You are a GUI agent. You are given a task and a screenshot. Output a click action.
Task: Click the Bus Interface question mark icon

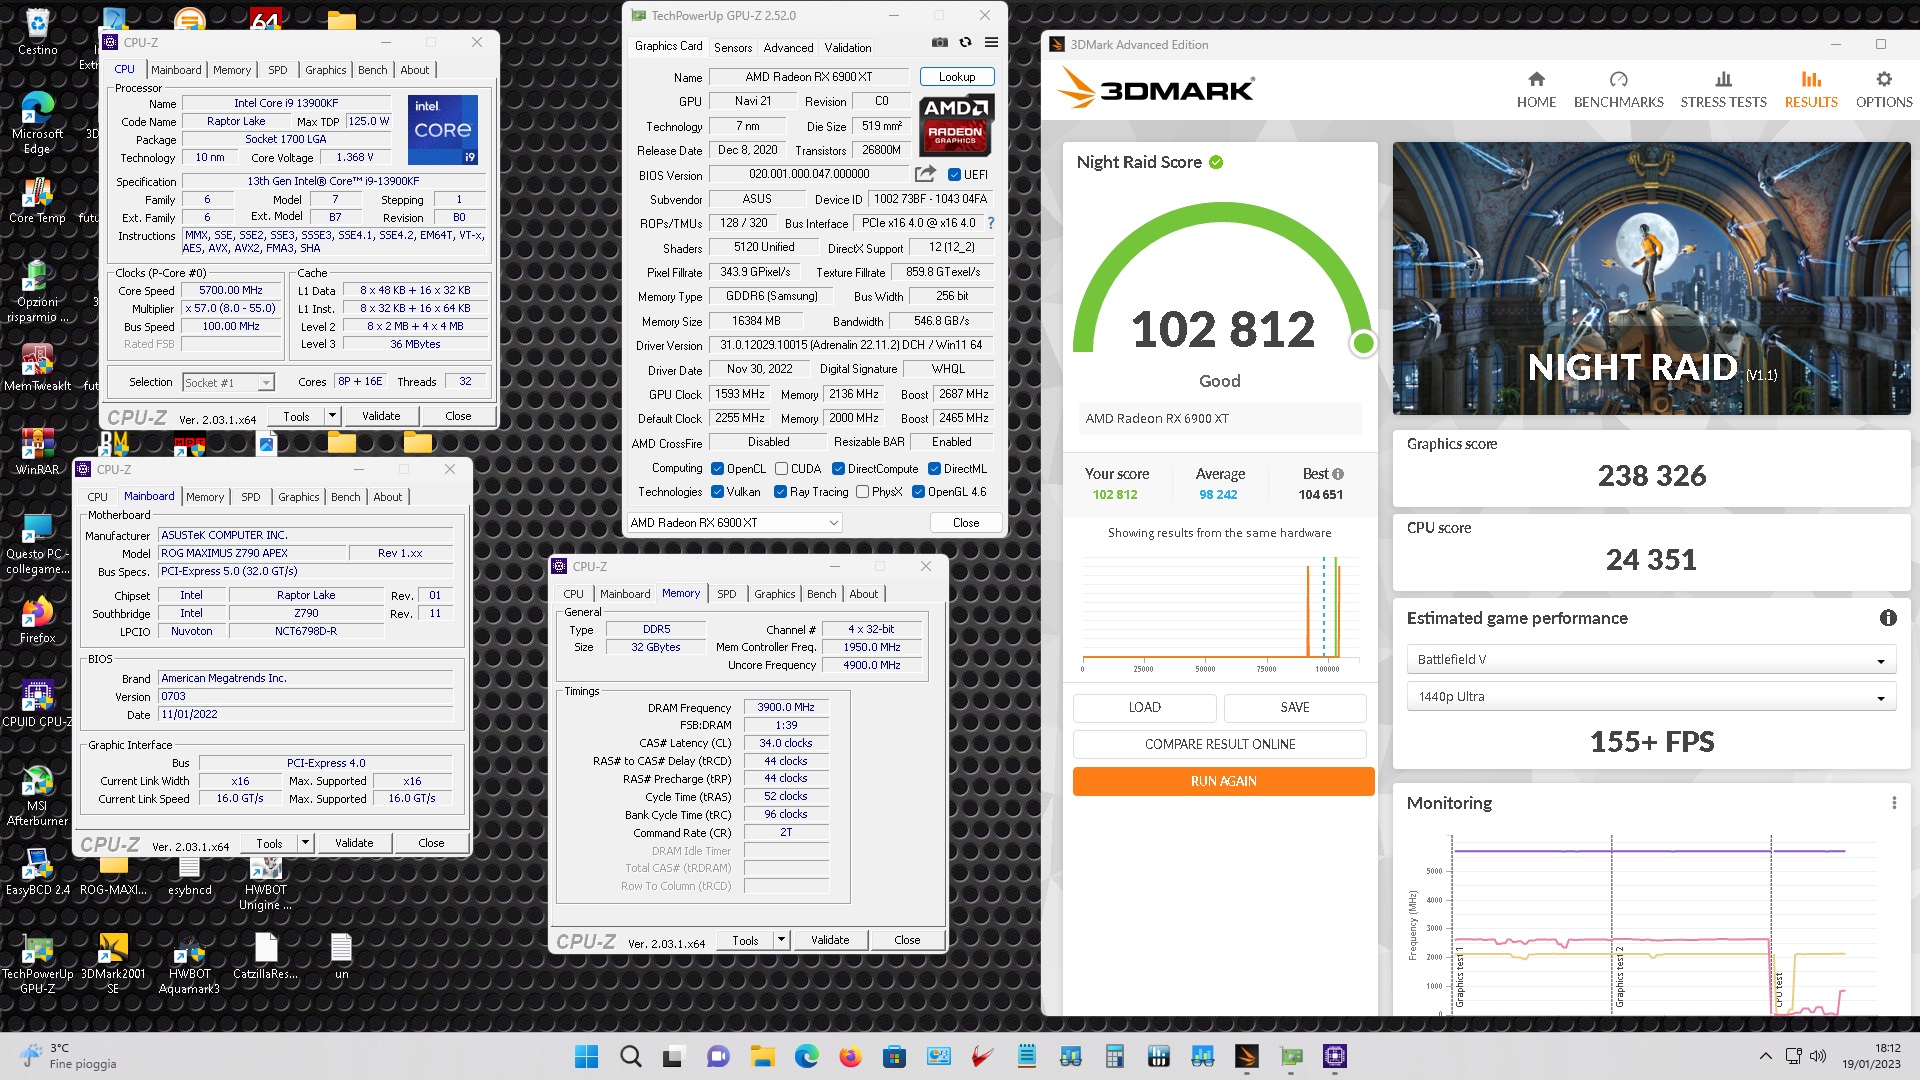pos(991,223)
